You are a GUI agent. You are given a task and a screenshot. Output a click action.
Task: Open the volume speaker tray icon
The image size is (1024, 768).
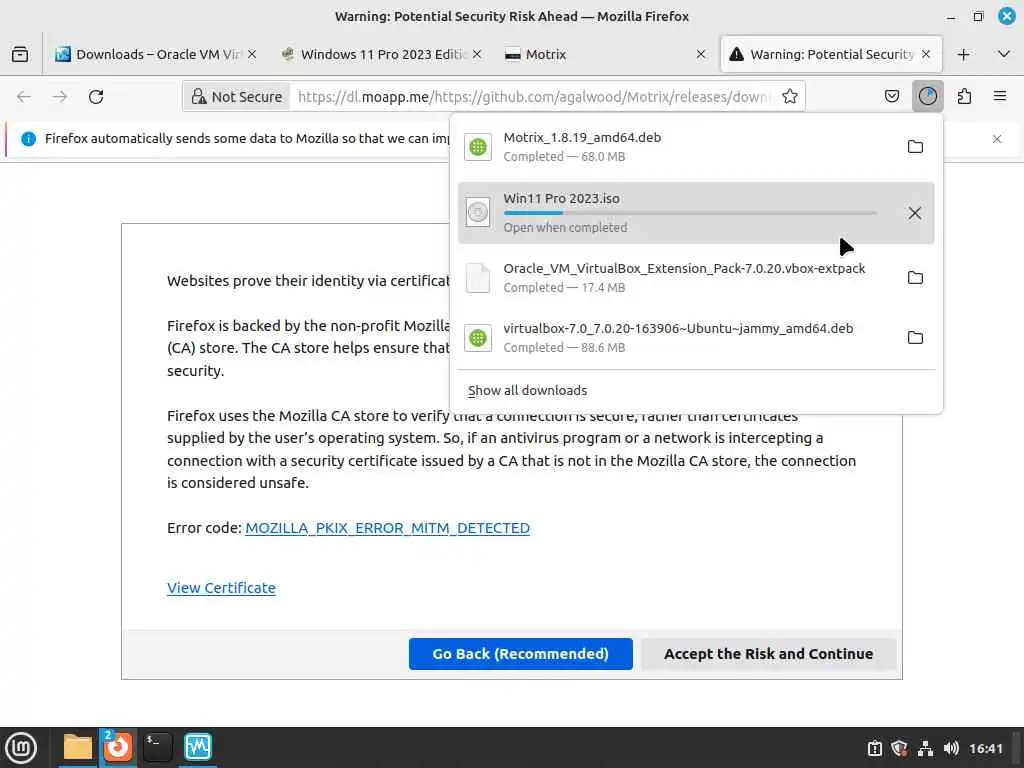click(951, 748)
